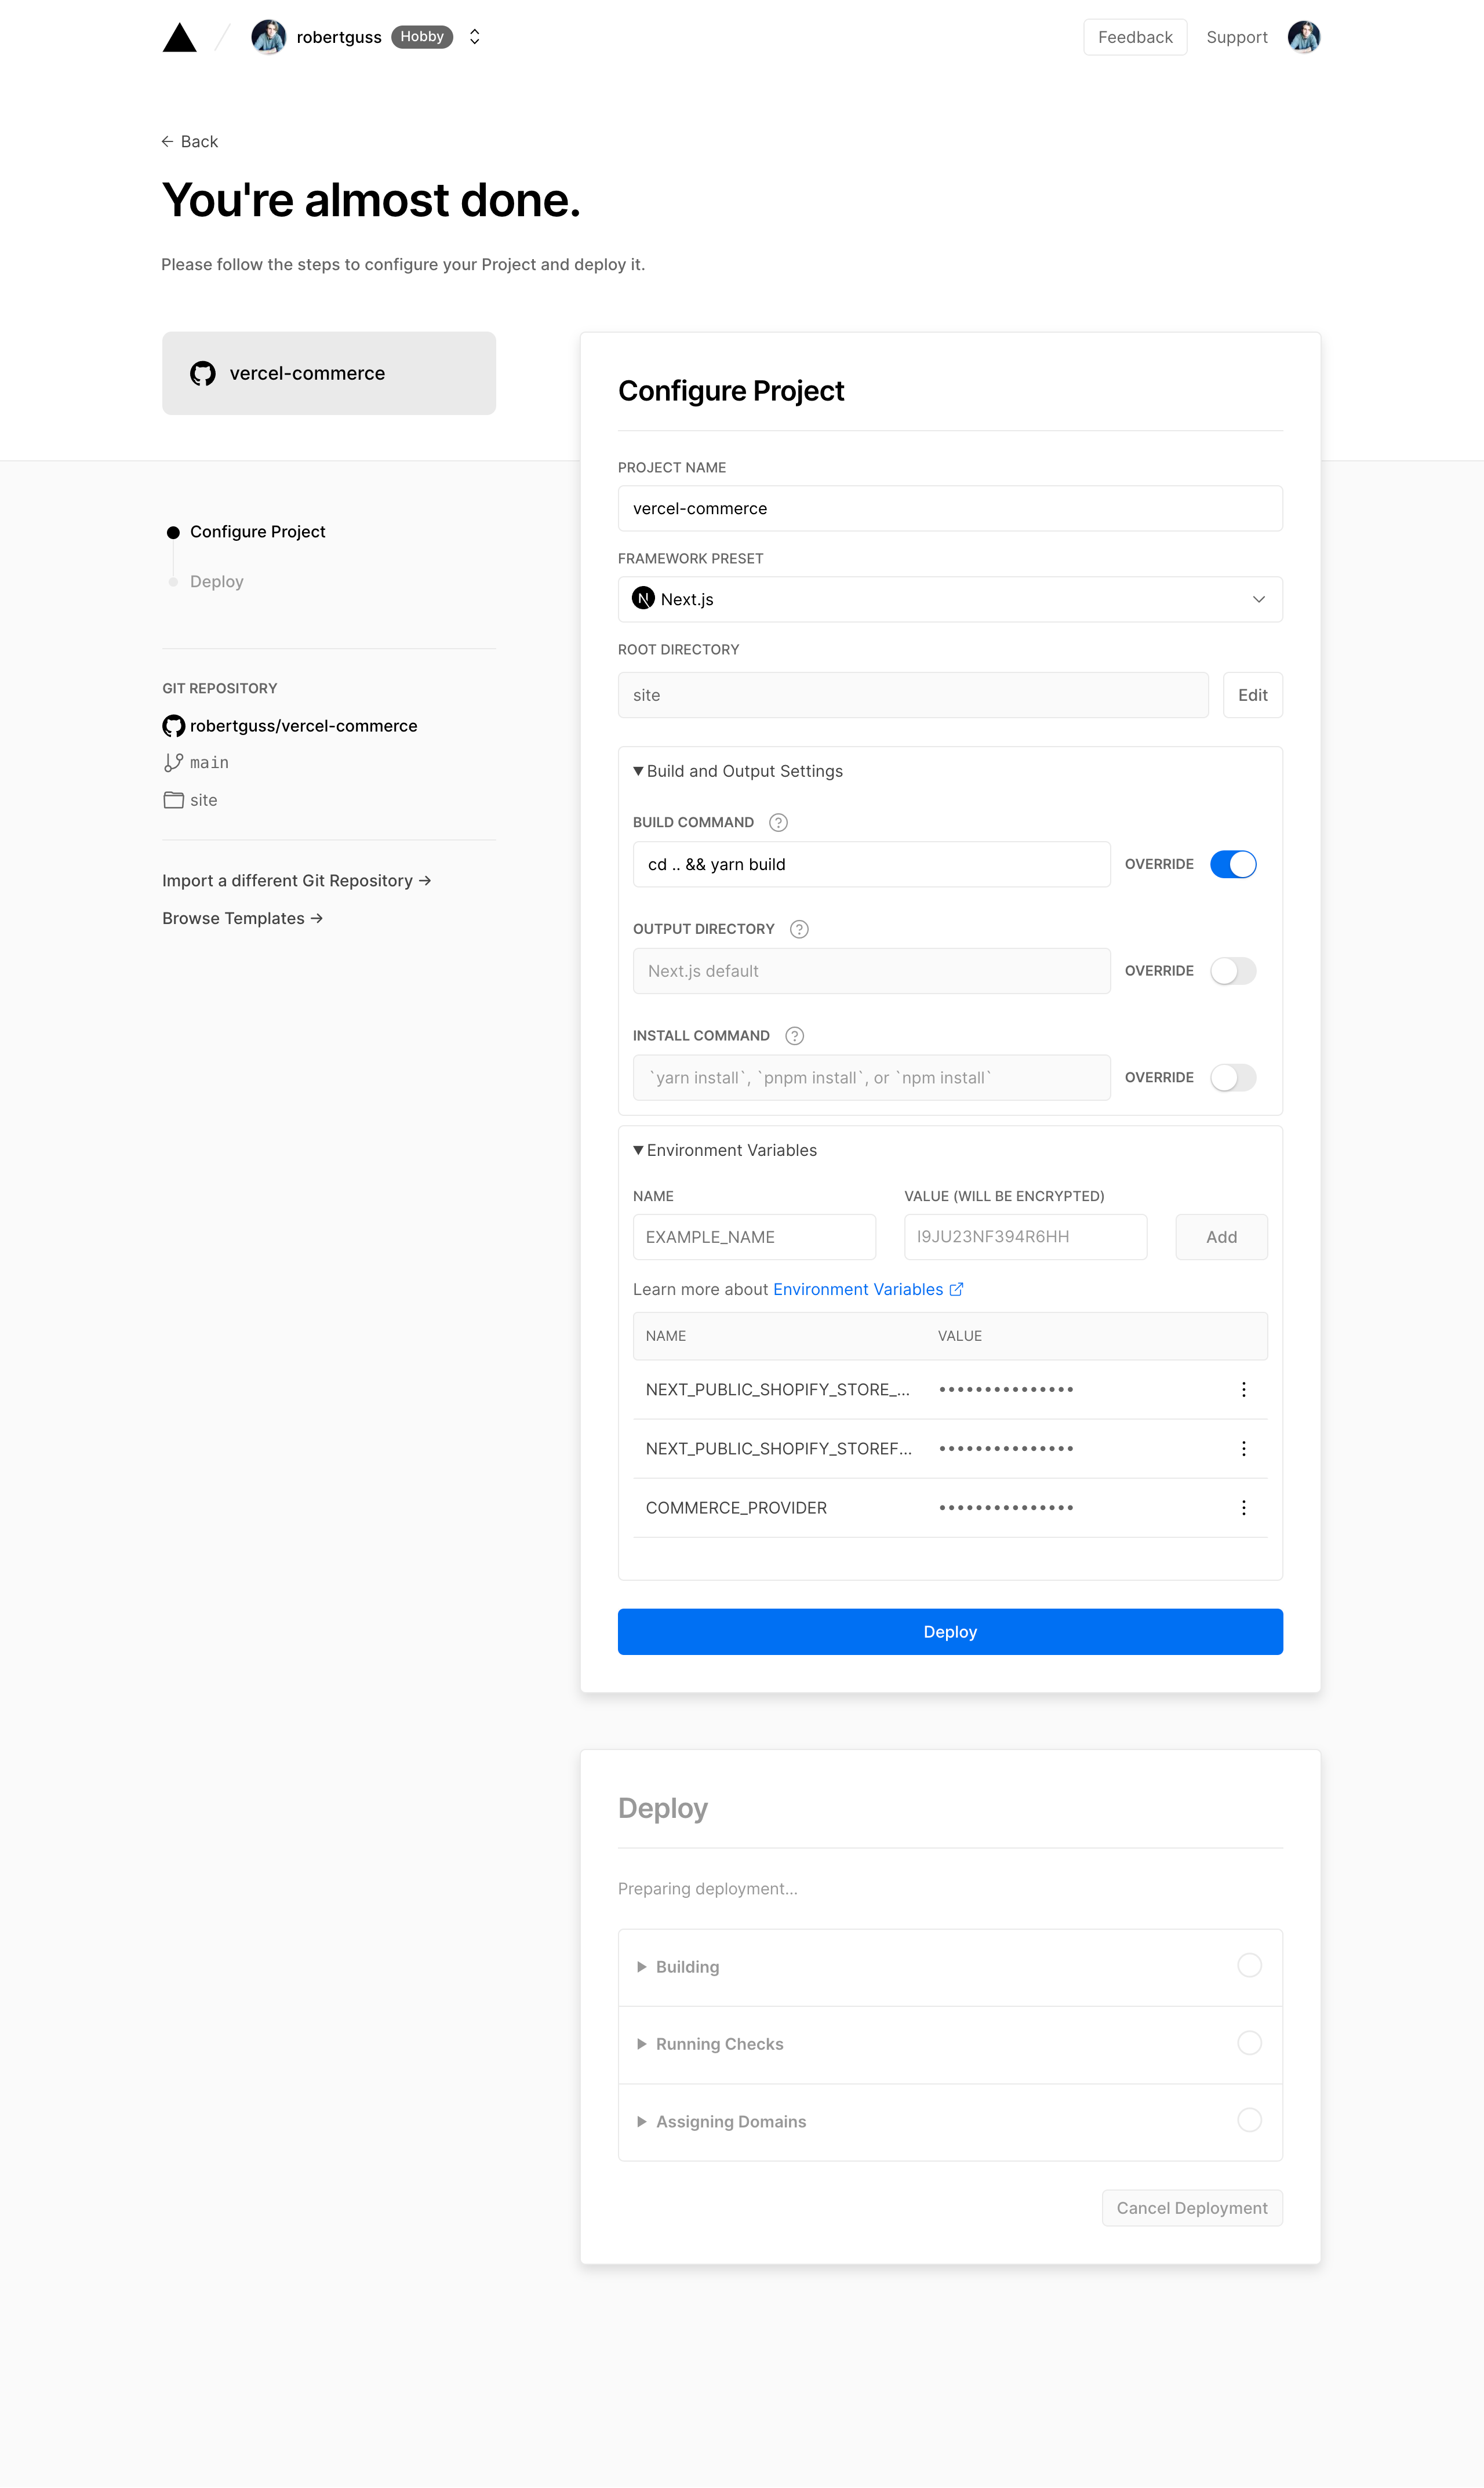Click the Build Command help icon
This screenshot has width=1484, height=2488.
click(778, 823)
